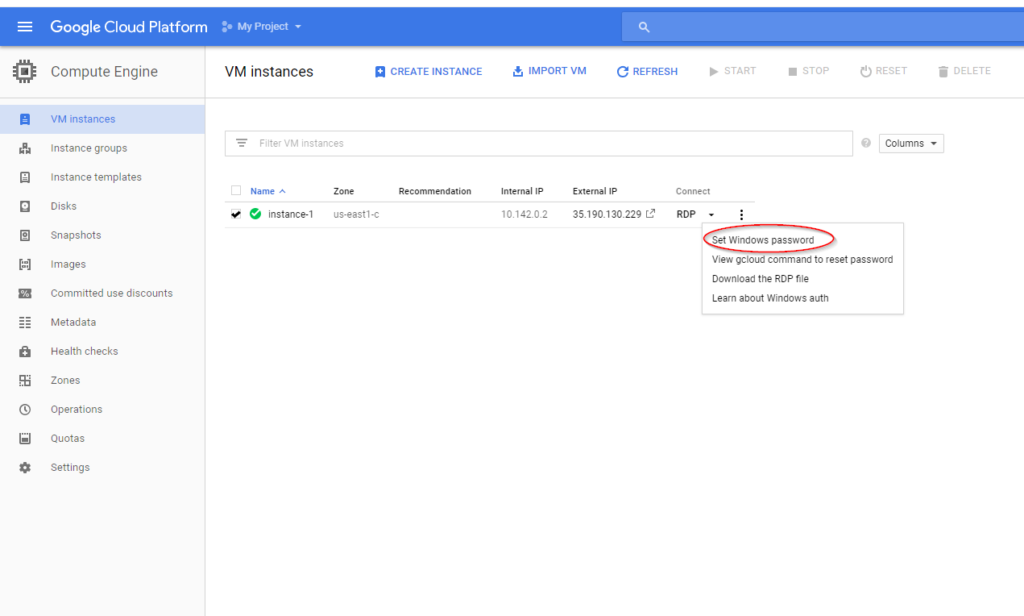
Task: Open Images in the sidebar
Action: (68, 265)
